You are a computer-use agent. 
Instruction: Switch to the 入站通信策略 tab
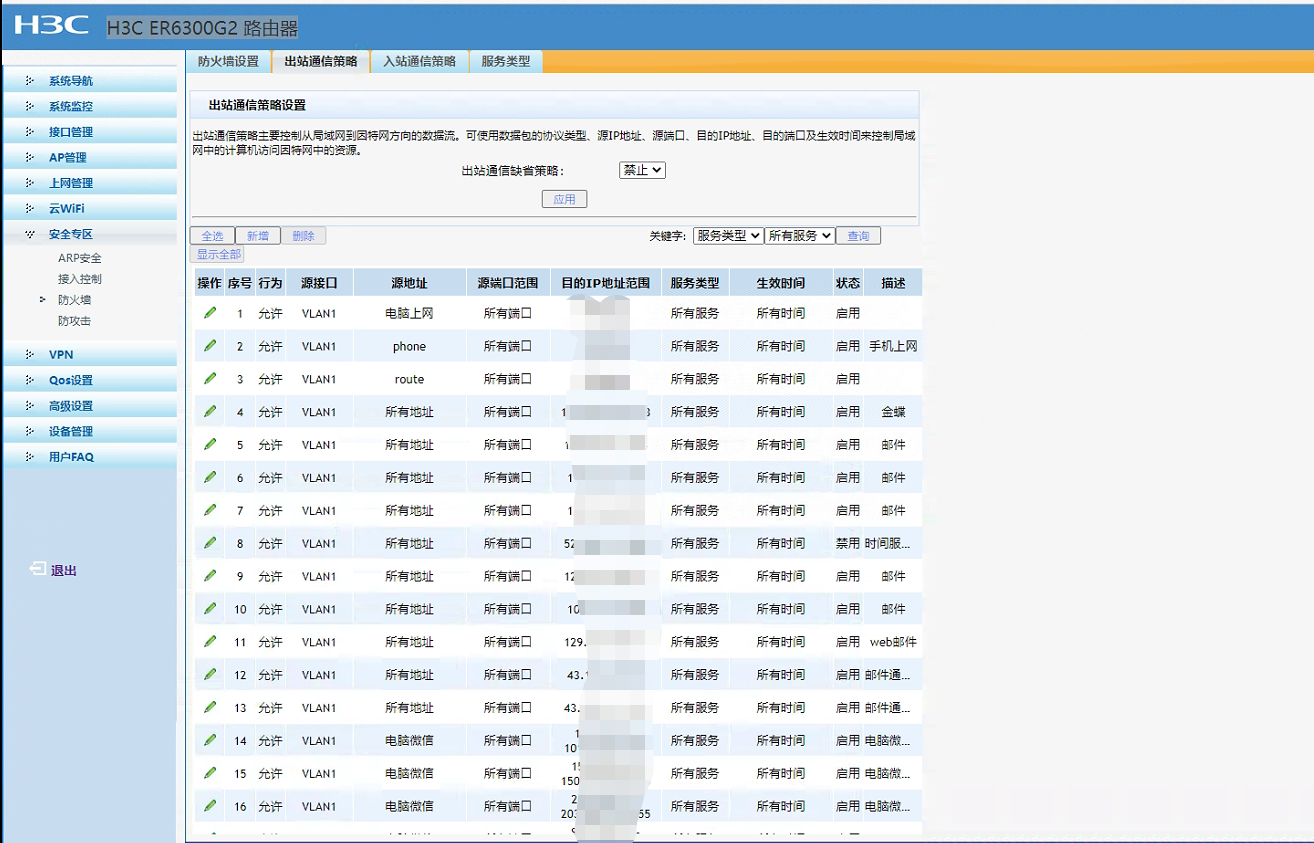click(x=419, y=61)
